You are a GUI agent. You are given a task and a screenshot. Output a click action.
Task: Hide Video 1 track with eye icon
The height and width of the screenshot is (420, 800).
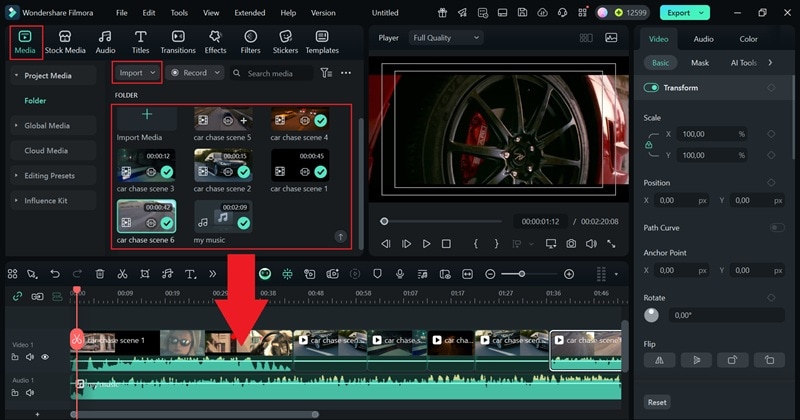45,357
